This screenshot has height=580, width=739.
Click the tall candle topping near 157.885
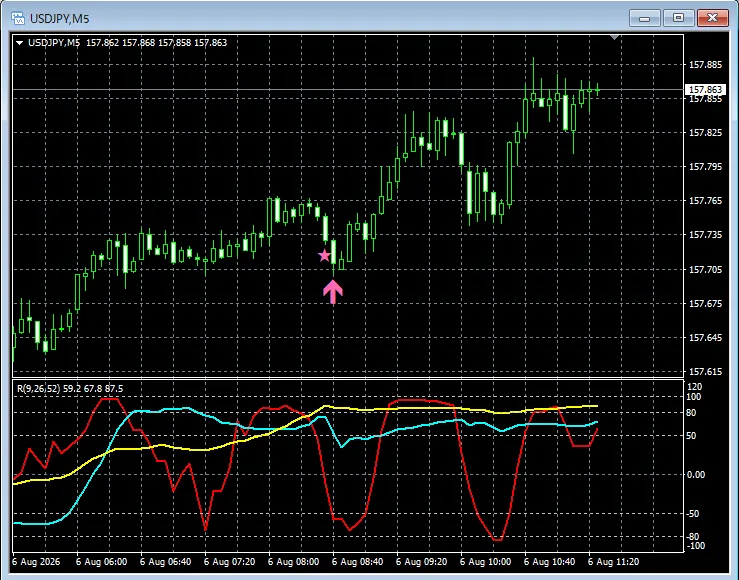[x=534, y=82]
